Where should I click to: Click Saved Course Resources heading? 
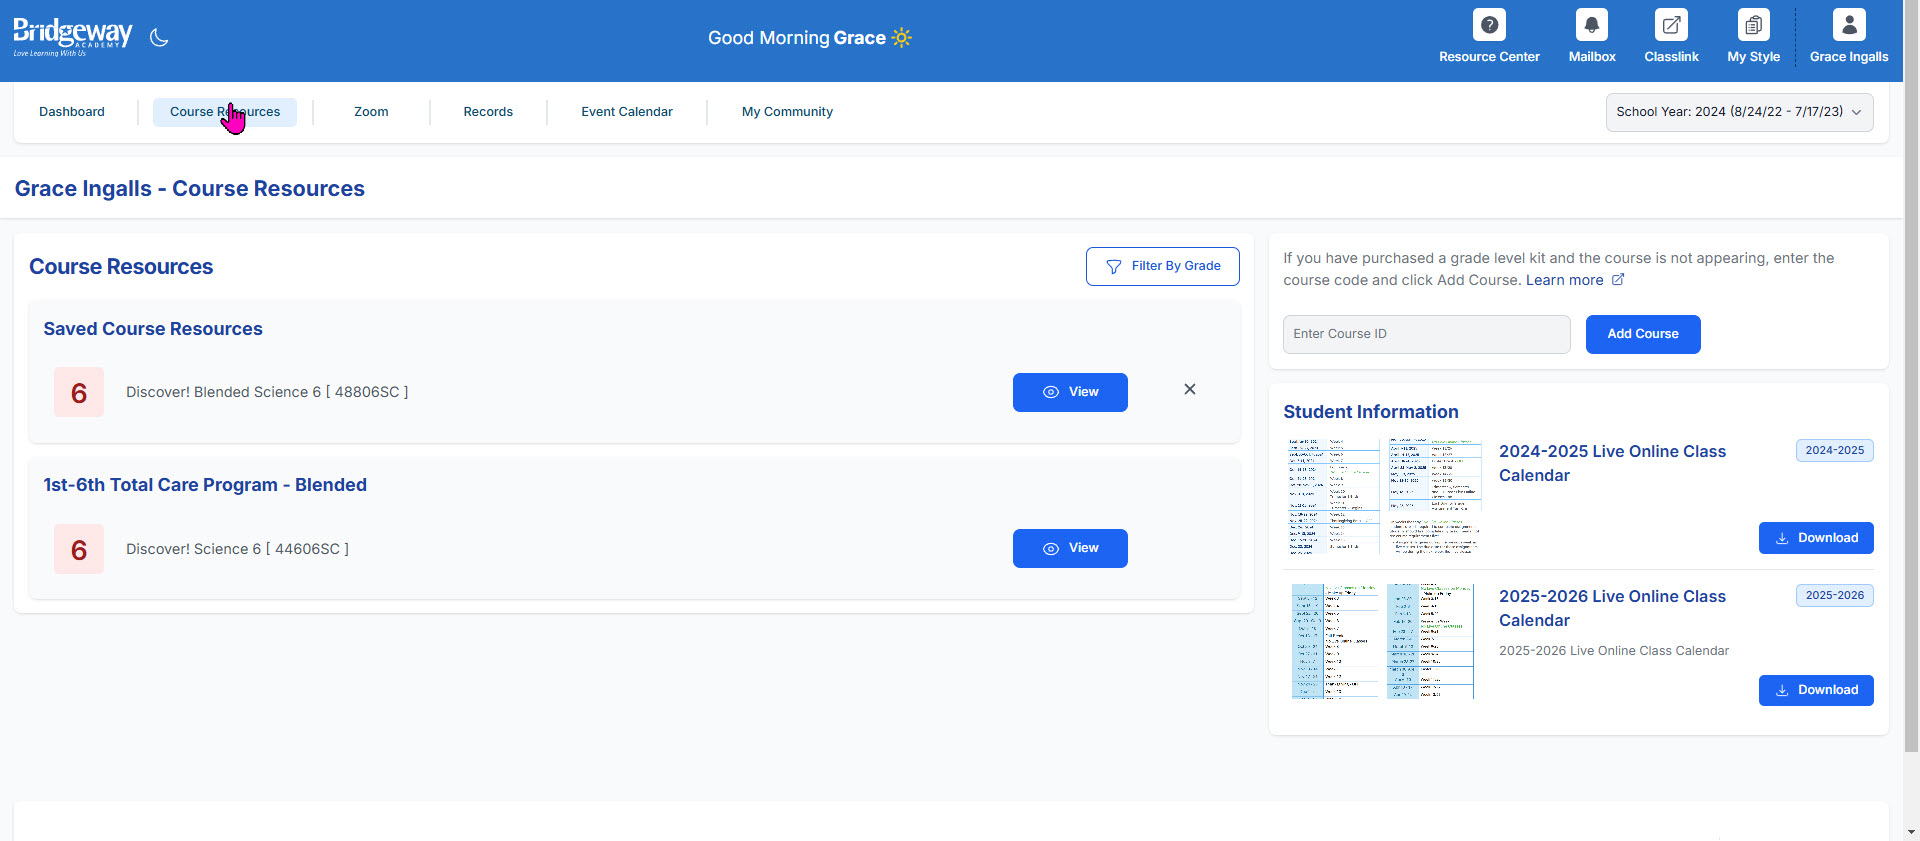click(153, 329)
